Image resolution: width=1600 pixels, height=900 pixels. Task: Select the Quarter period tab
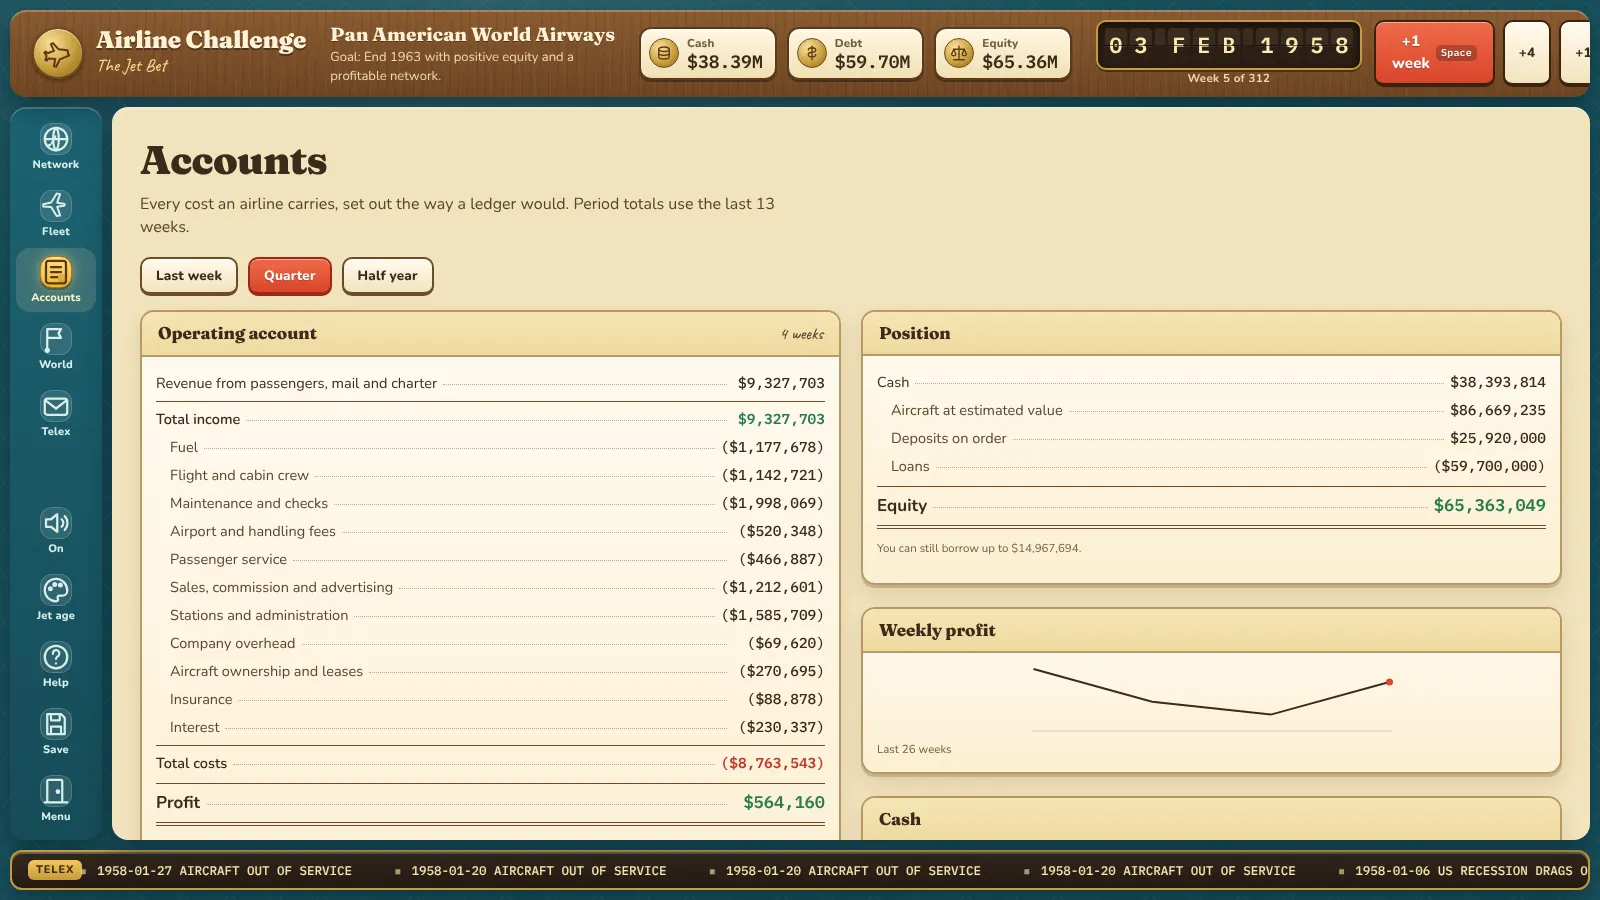click(290, 276)
